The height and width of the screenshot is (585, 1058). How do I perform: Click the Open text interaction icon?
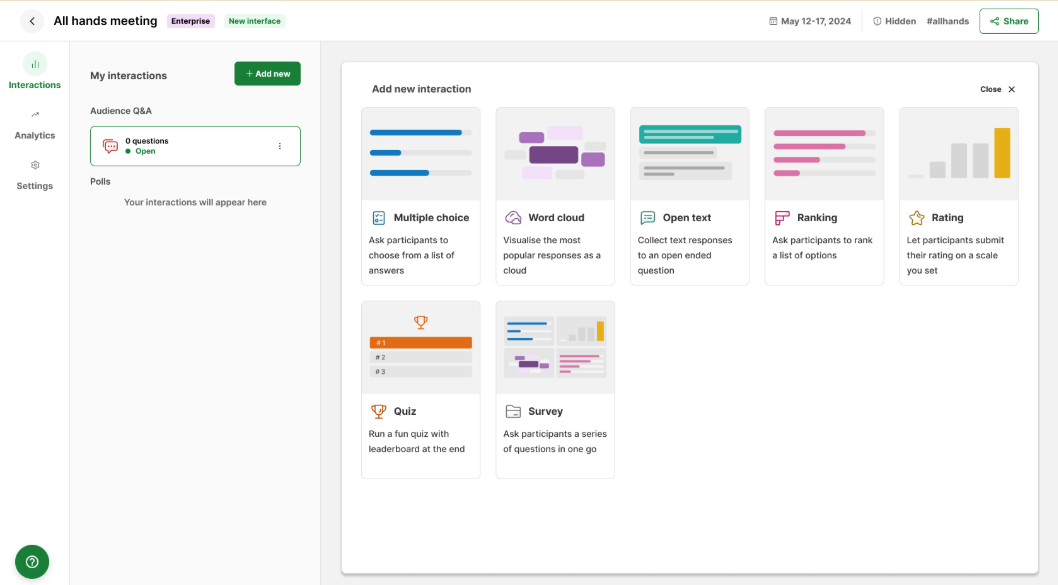pyautogui.click(x=647, y=217)
